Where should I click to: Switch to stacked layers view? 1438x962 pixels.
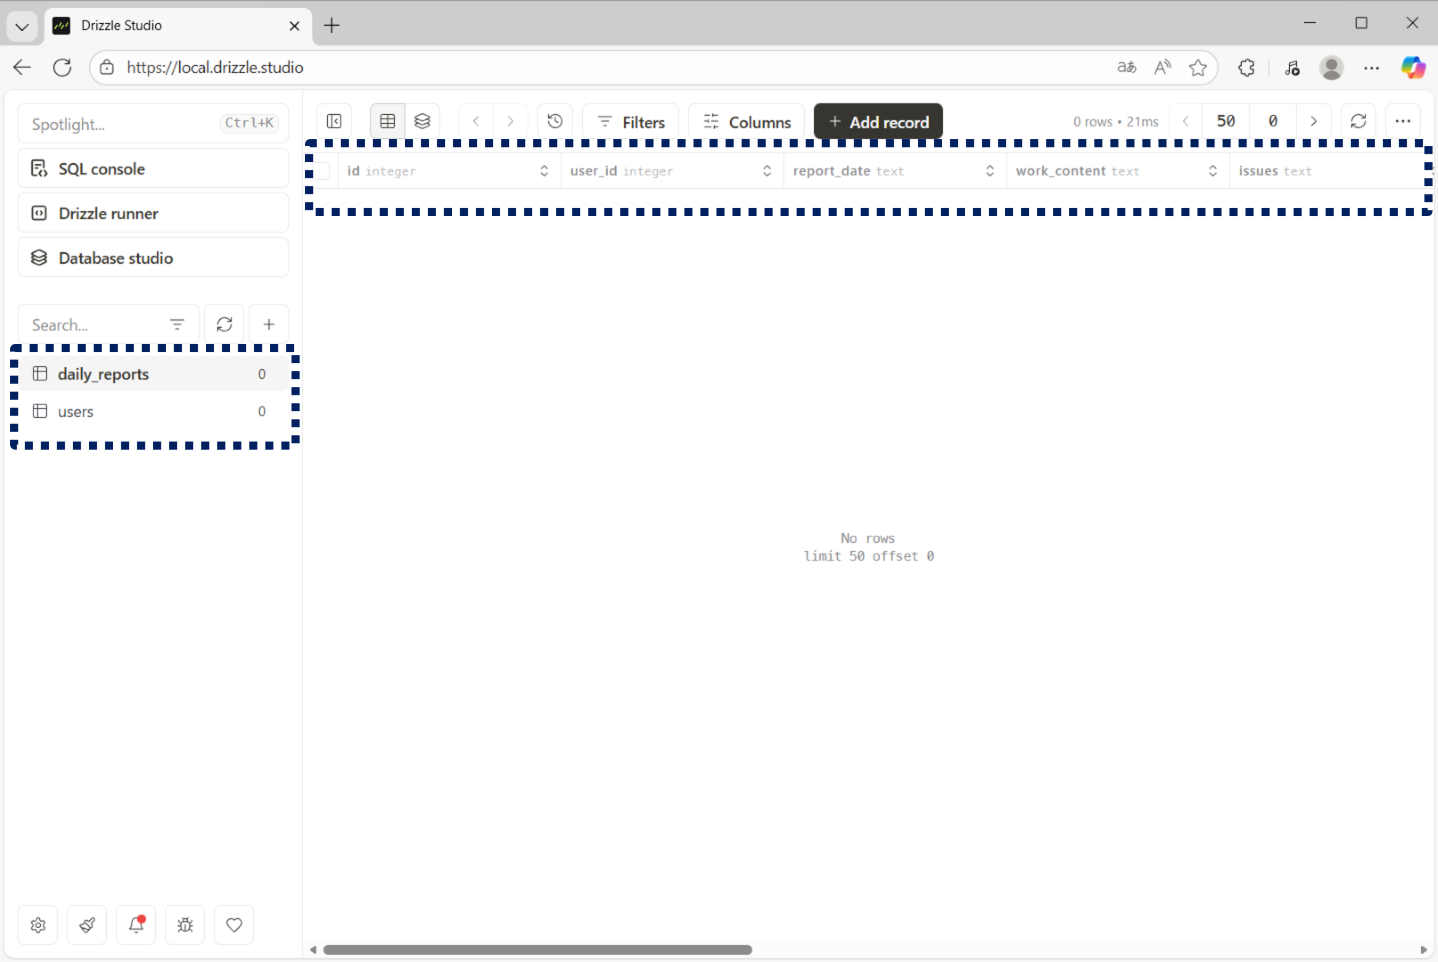(x=422, y=121)
